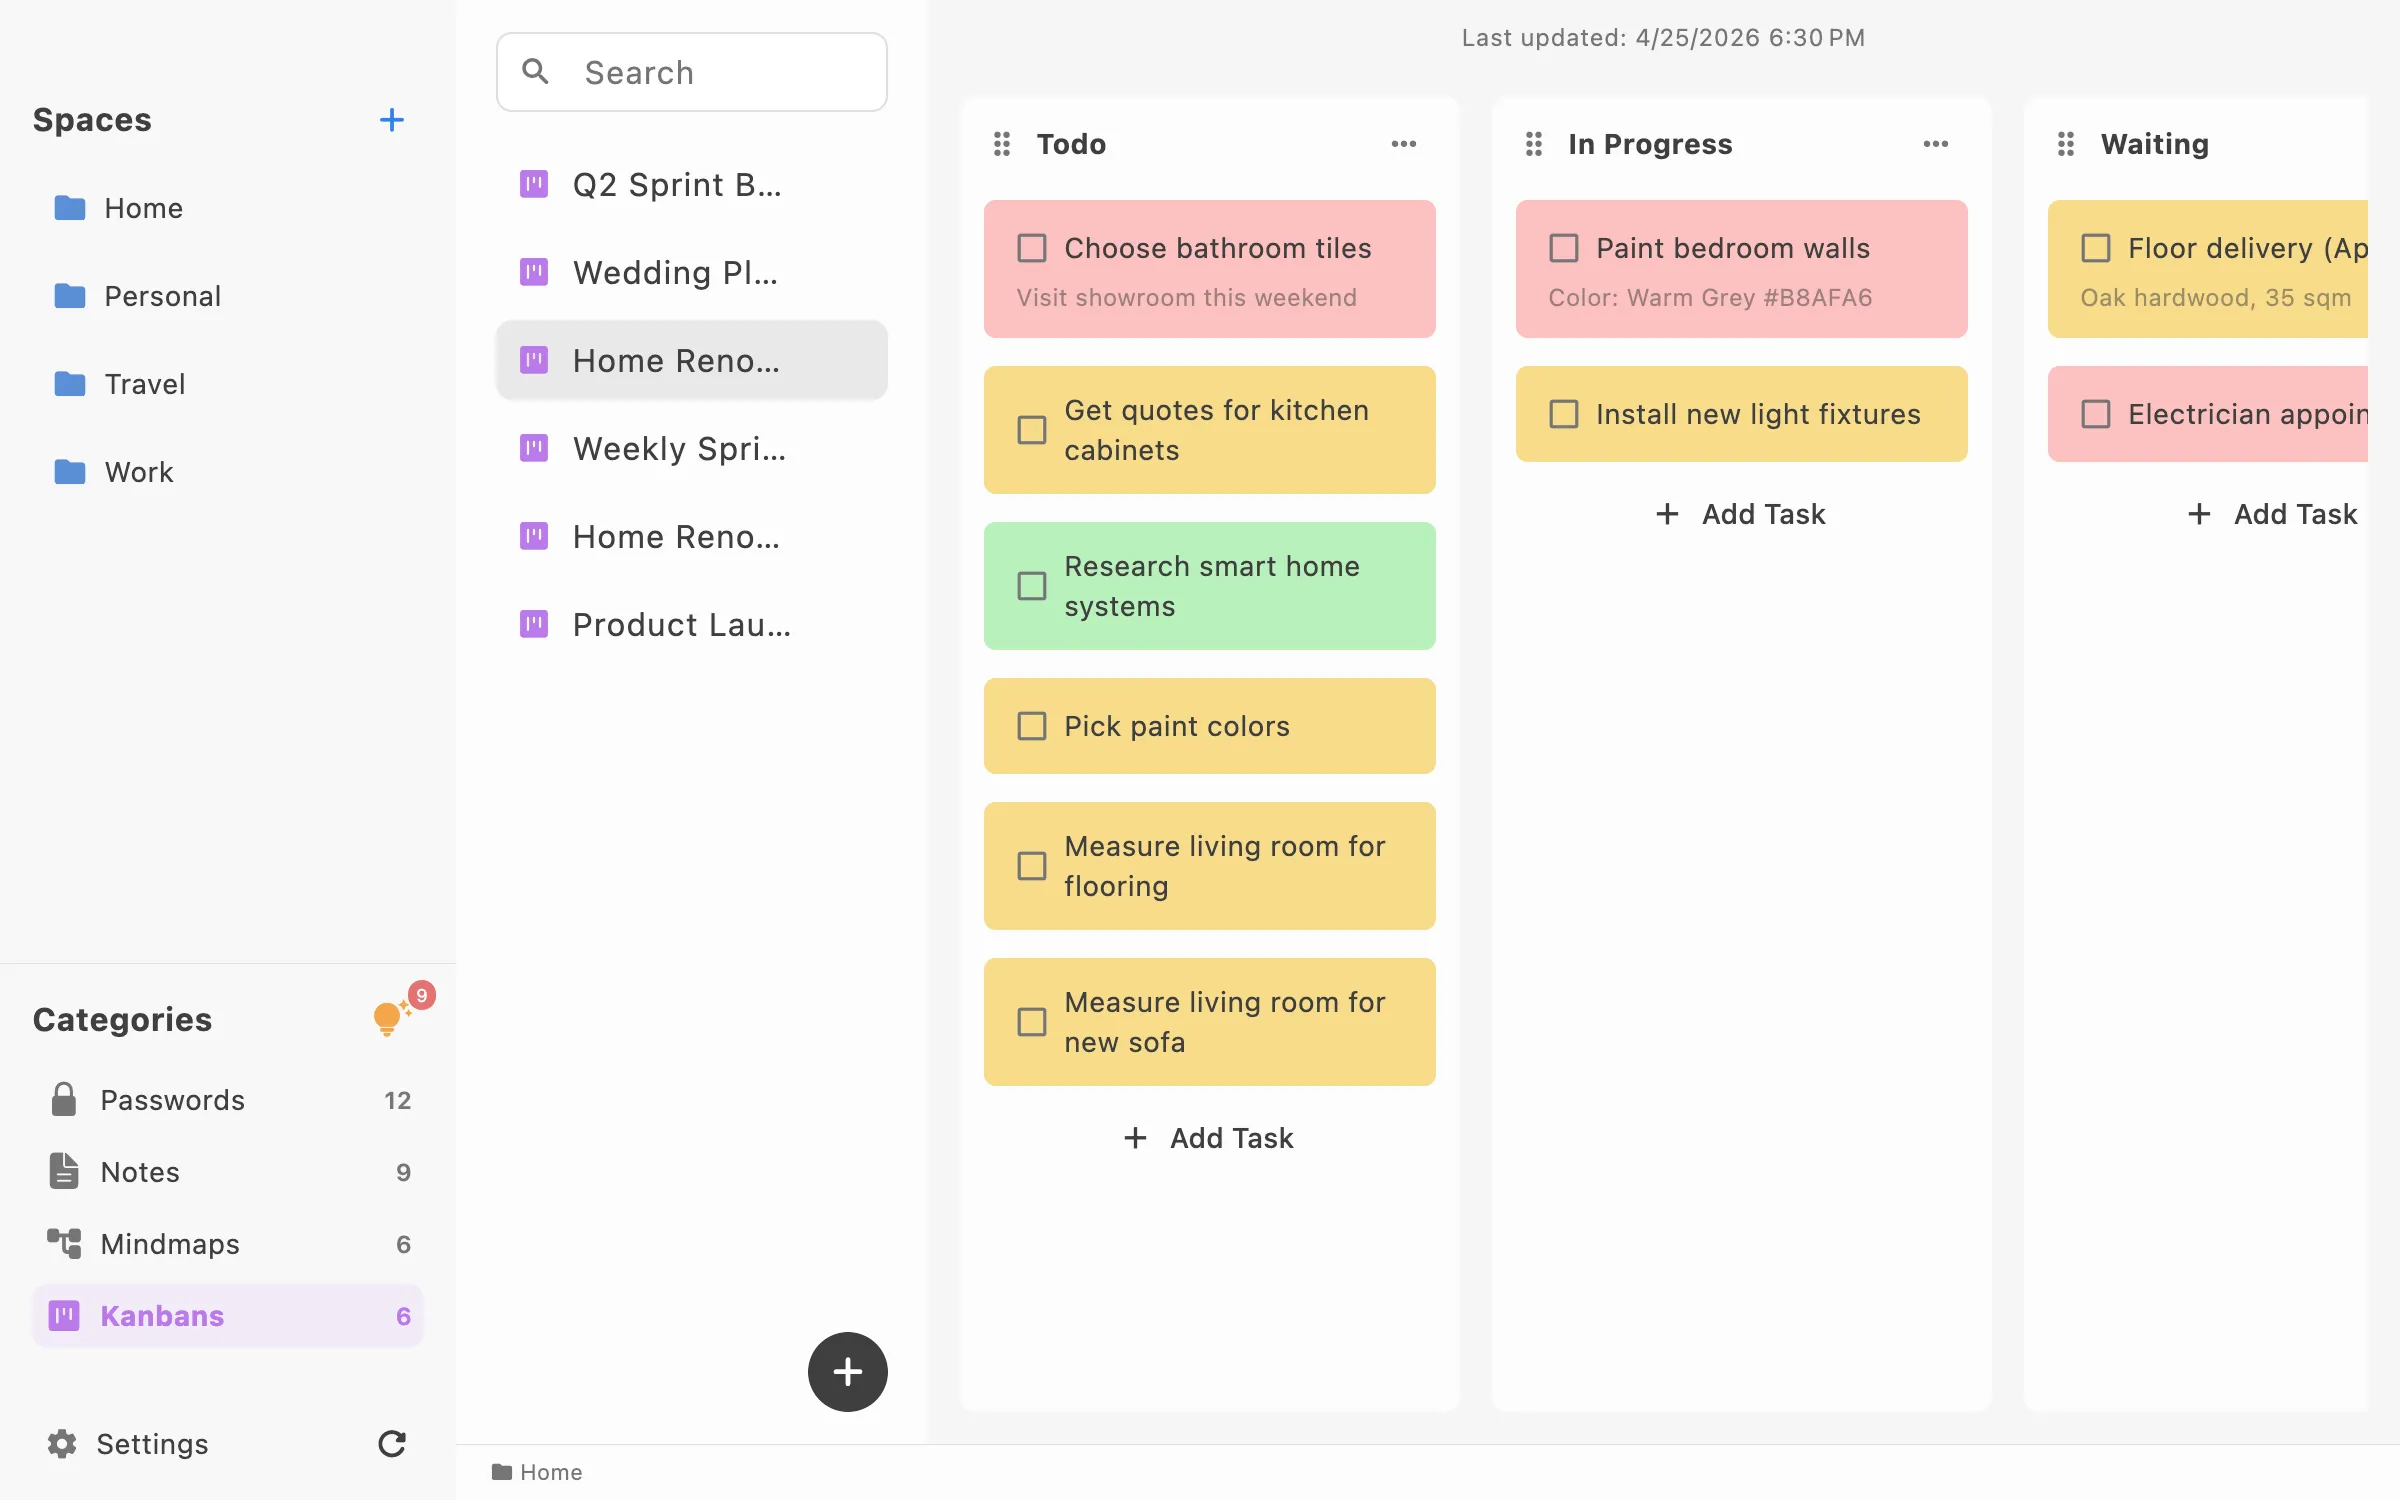Check off Get quotes for kitchen cabinets
The width and height of the screenshot is (2400, 1500).
pyautogui.click(x=1032, y=430)
